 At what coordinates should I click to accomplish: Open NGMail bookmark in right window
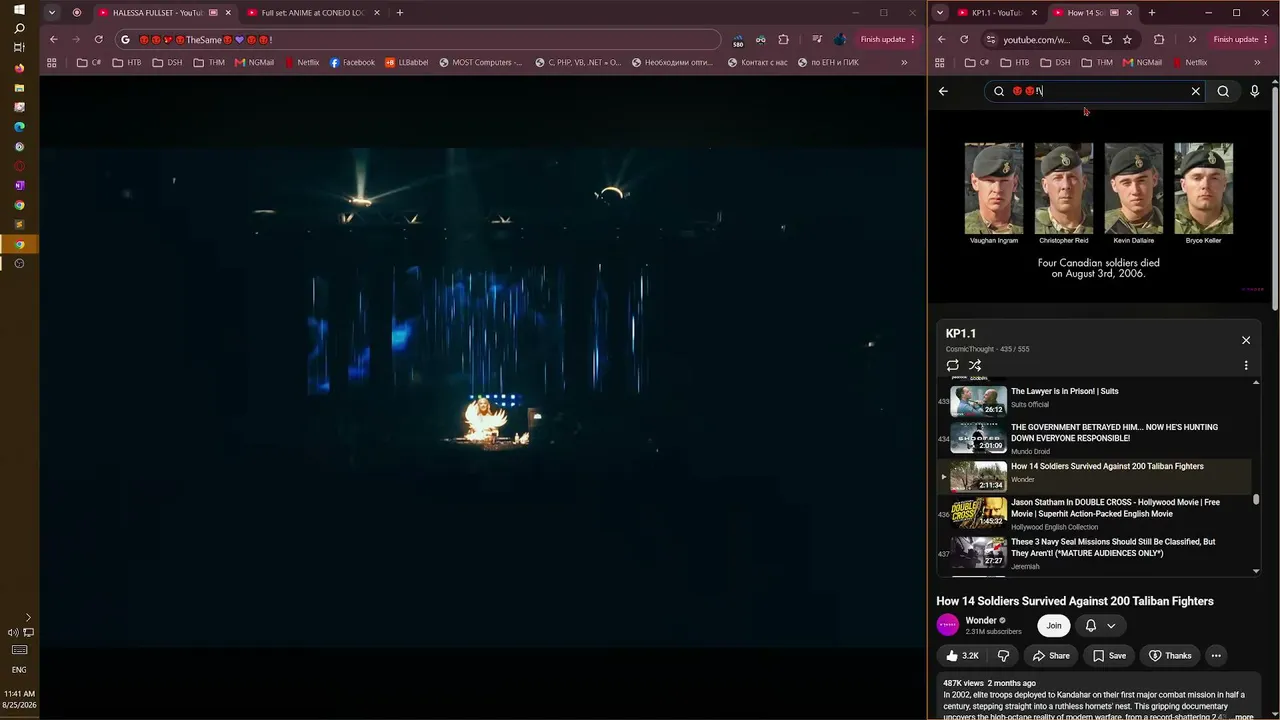click(x=1142, y=63)
